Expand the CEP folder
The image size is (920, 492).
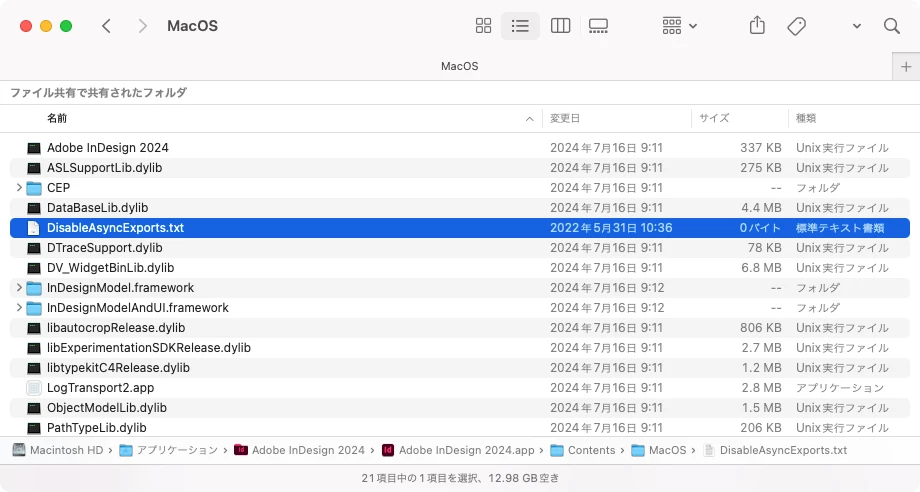19,188
